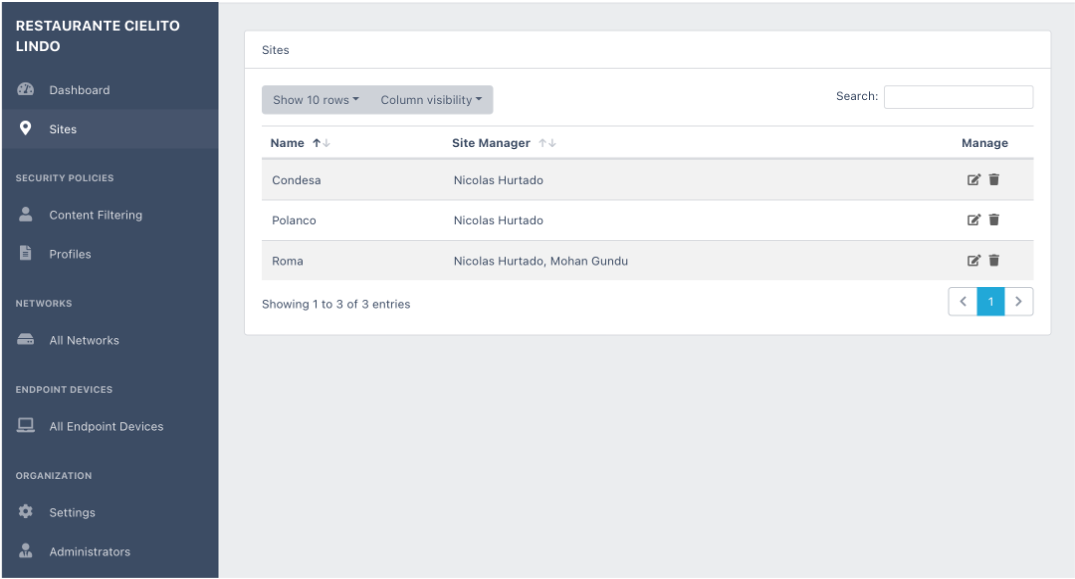Edit the Roma site
Screen dimensions: 1075x579
click(974, 260)
